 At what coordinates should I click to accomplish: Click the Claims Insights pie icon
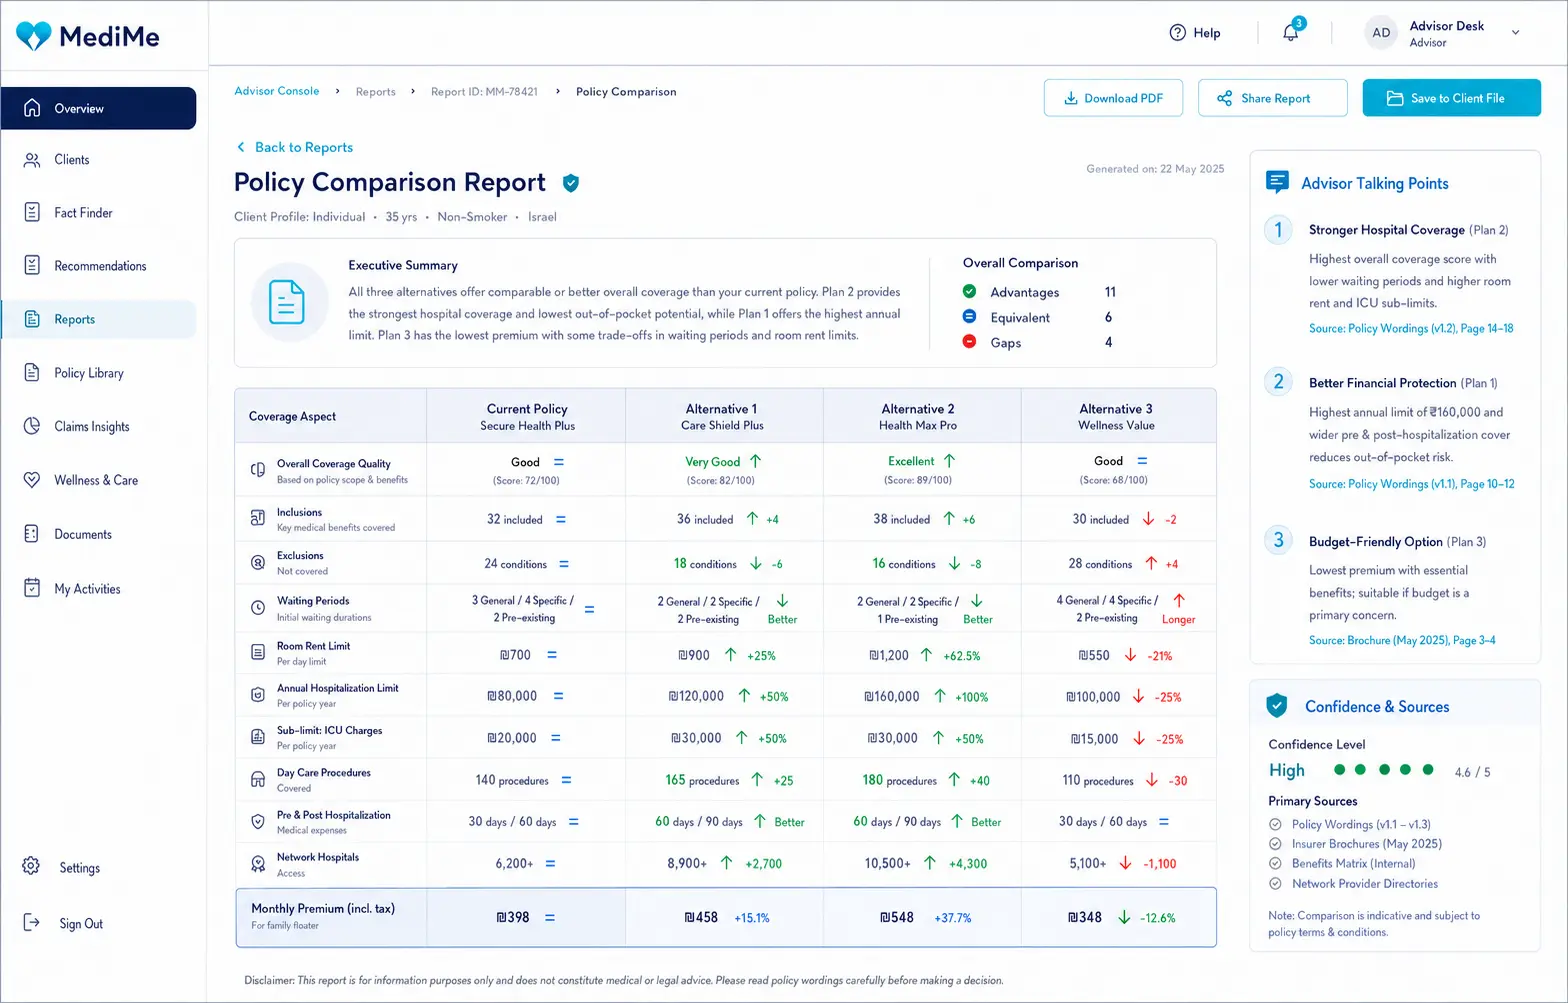pyautogui.click(x=32, y=426)
